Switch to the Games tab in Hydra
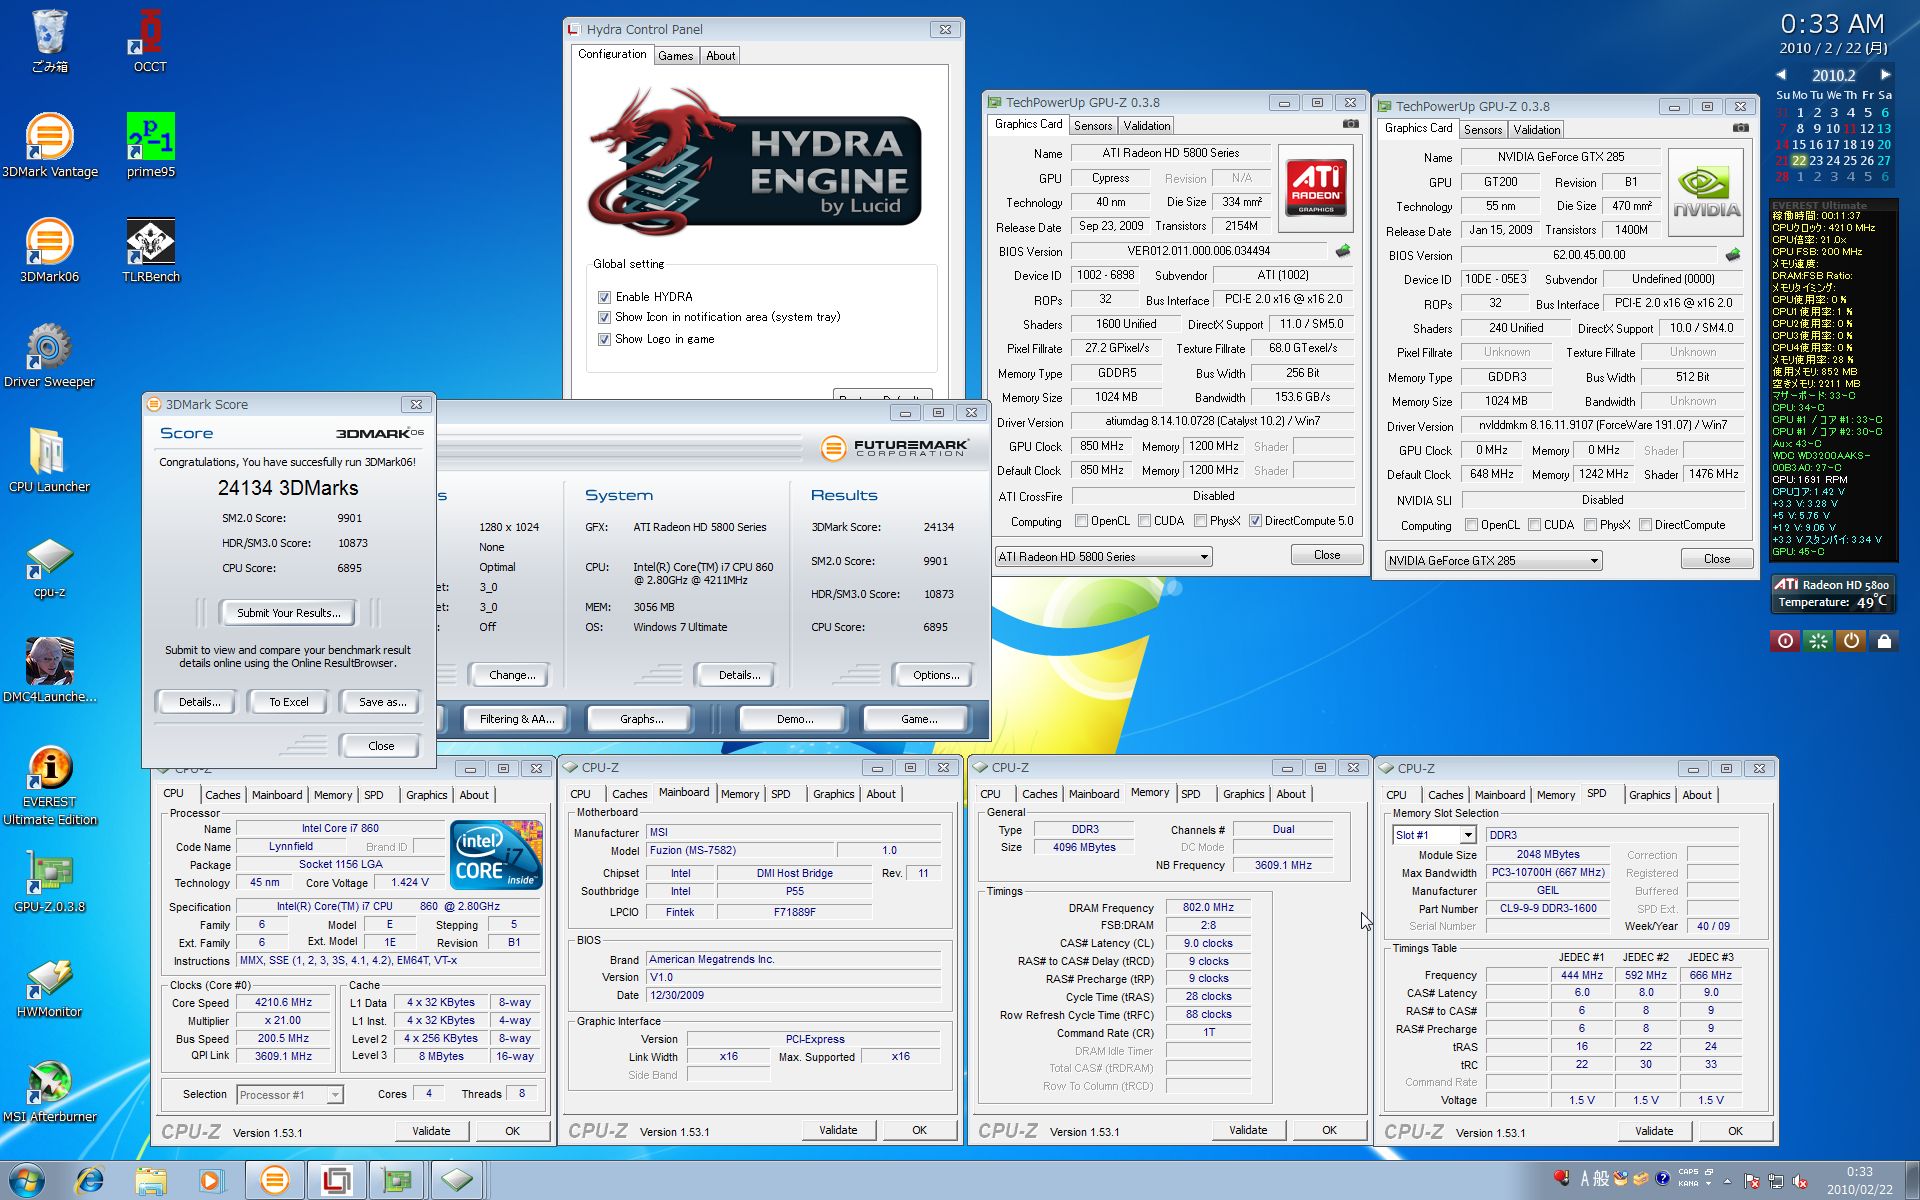 (675, 56)
